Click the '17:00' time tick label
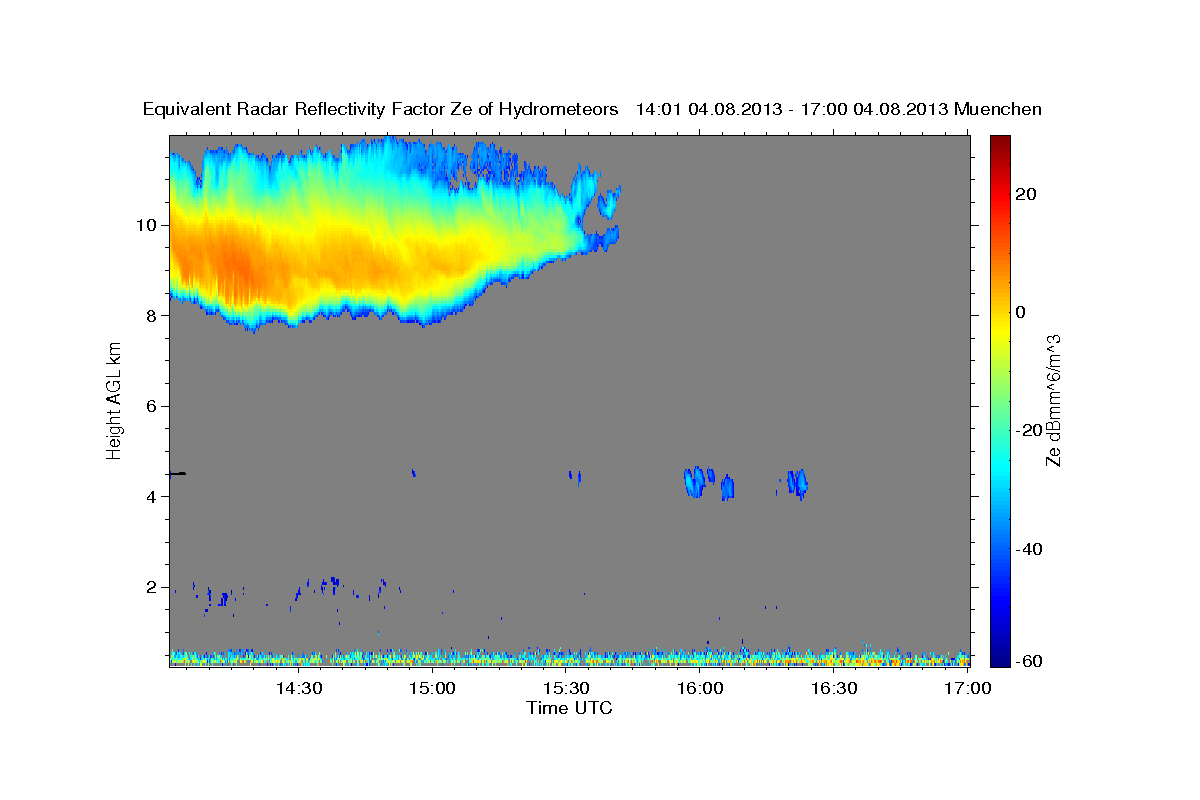This screenshot has height=800, width=1200. tap(967, 688)
